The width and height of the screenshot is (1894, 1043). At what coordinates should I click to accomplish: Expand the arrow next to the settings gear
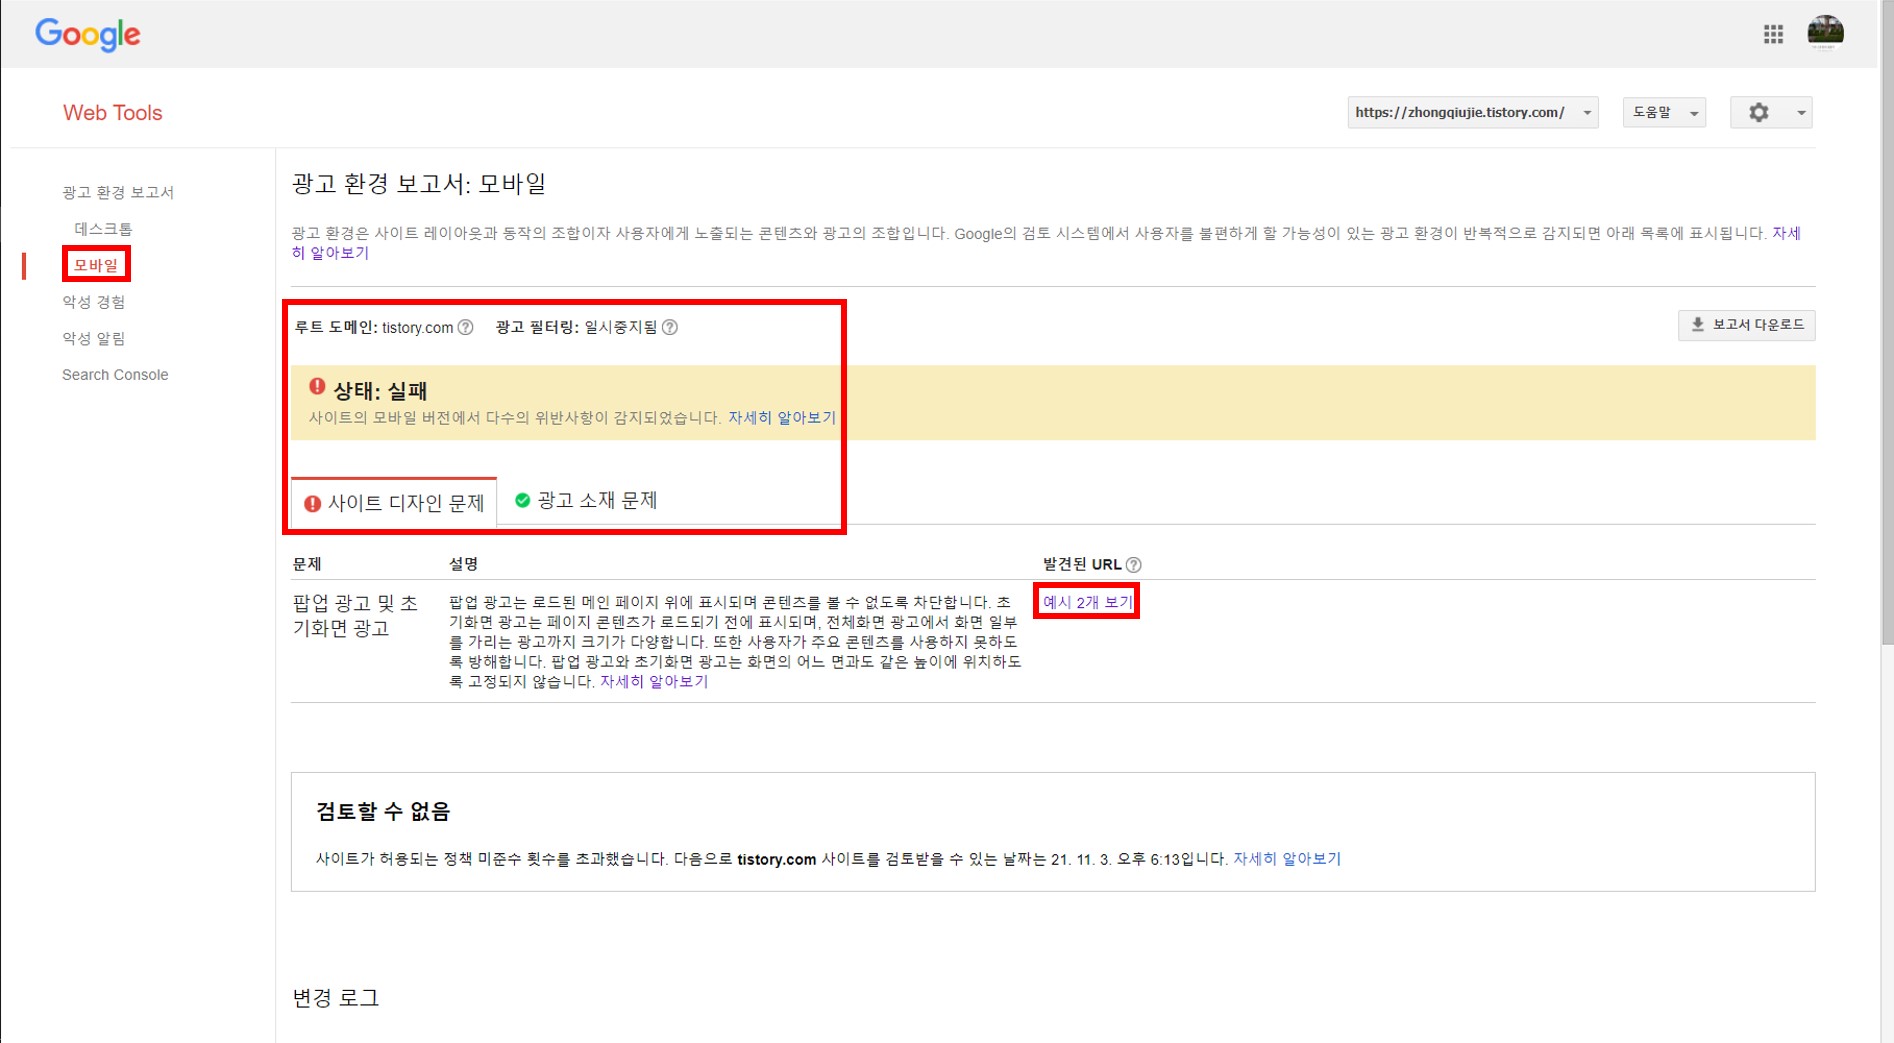click(x=1801, y=113)
